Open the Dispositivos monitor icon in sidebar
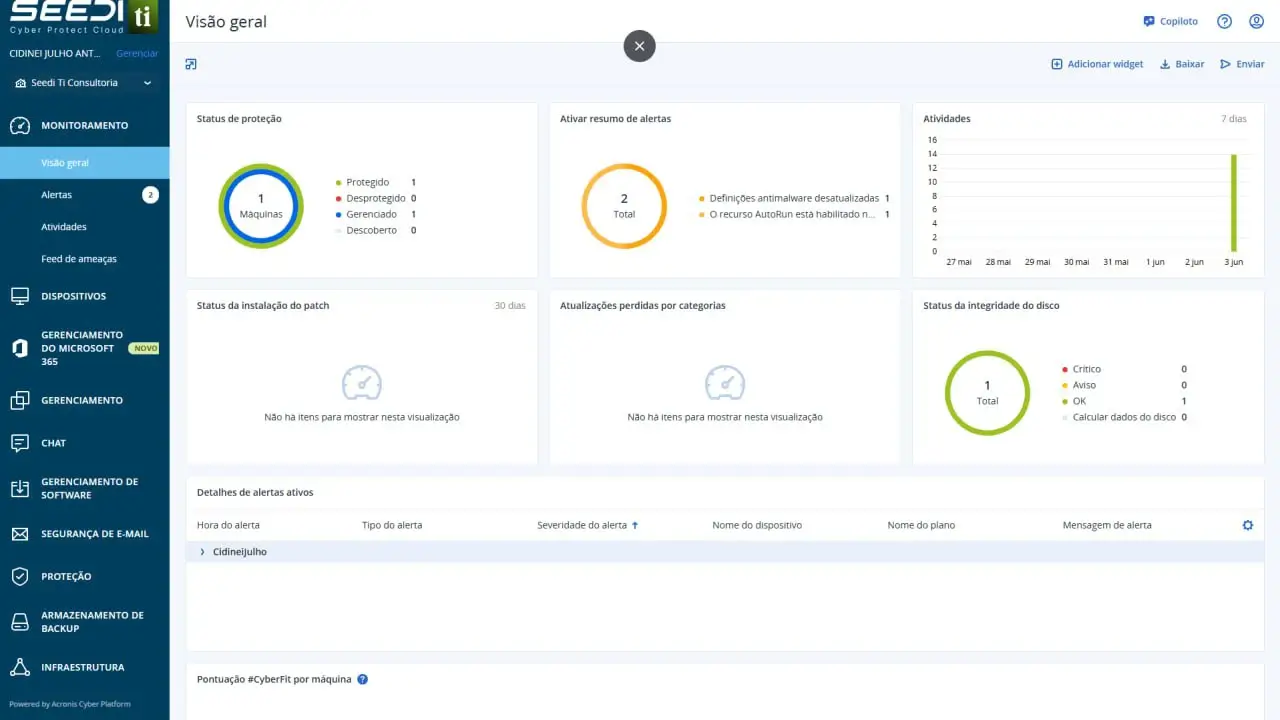 tap(20, 296)
